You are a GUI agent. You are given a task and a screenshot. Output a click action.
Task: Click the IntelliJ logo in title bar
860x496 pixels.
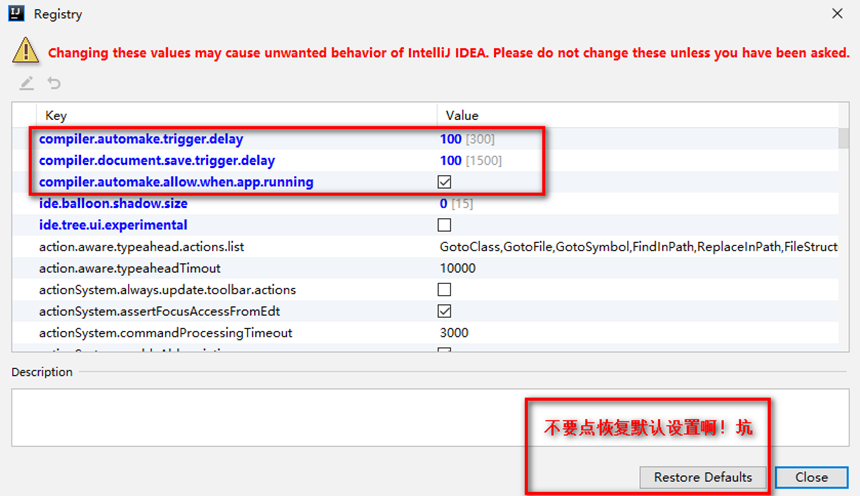pyautogui.click(x=17, y=15)
